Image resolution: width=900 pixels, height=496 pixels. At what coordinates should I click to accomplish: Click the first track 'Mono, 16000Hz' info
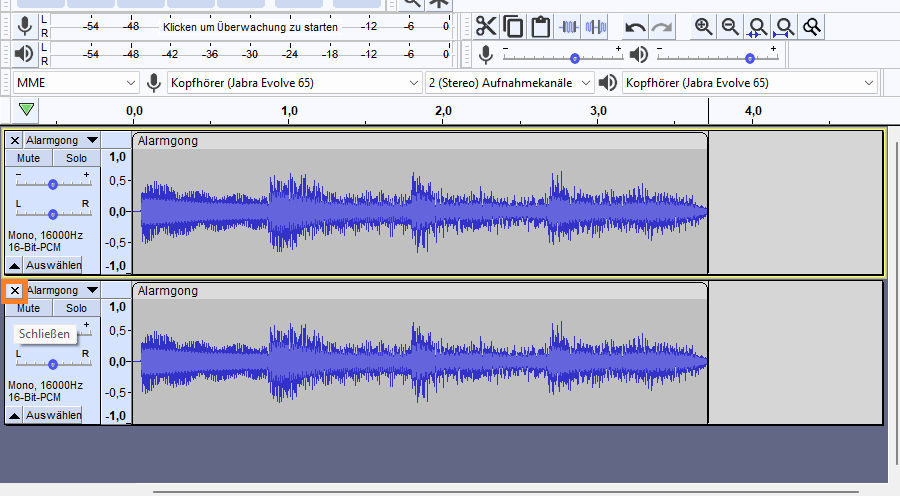[x=45, y=235]
